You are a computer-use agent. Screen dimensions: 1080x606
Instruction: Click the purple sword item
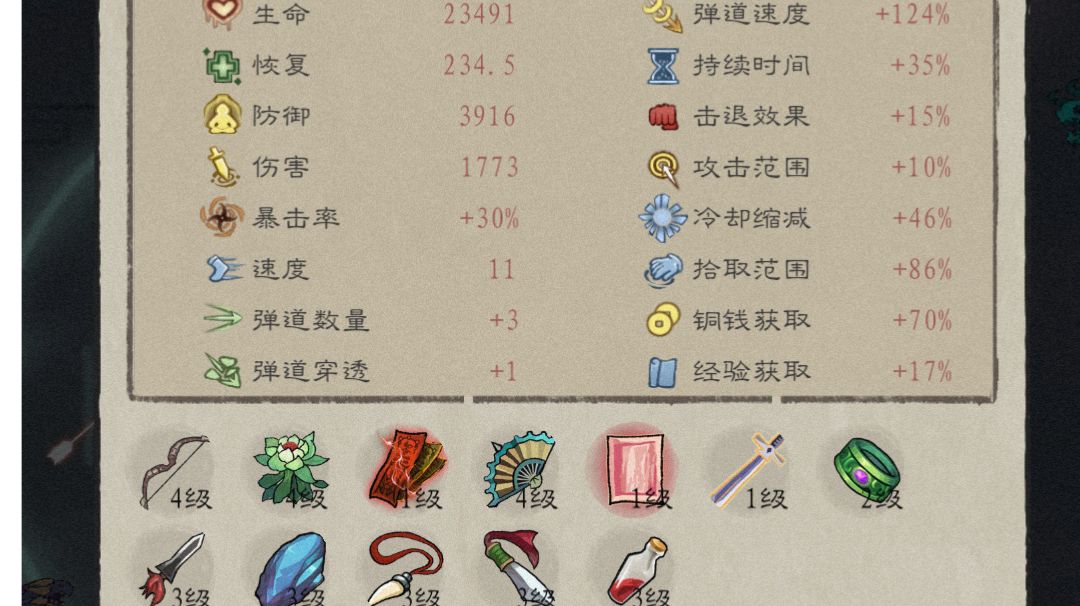coord(748,470)
